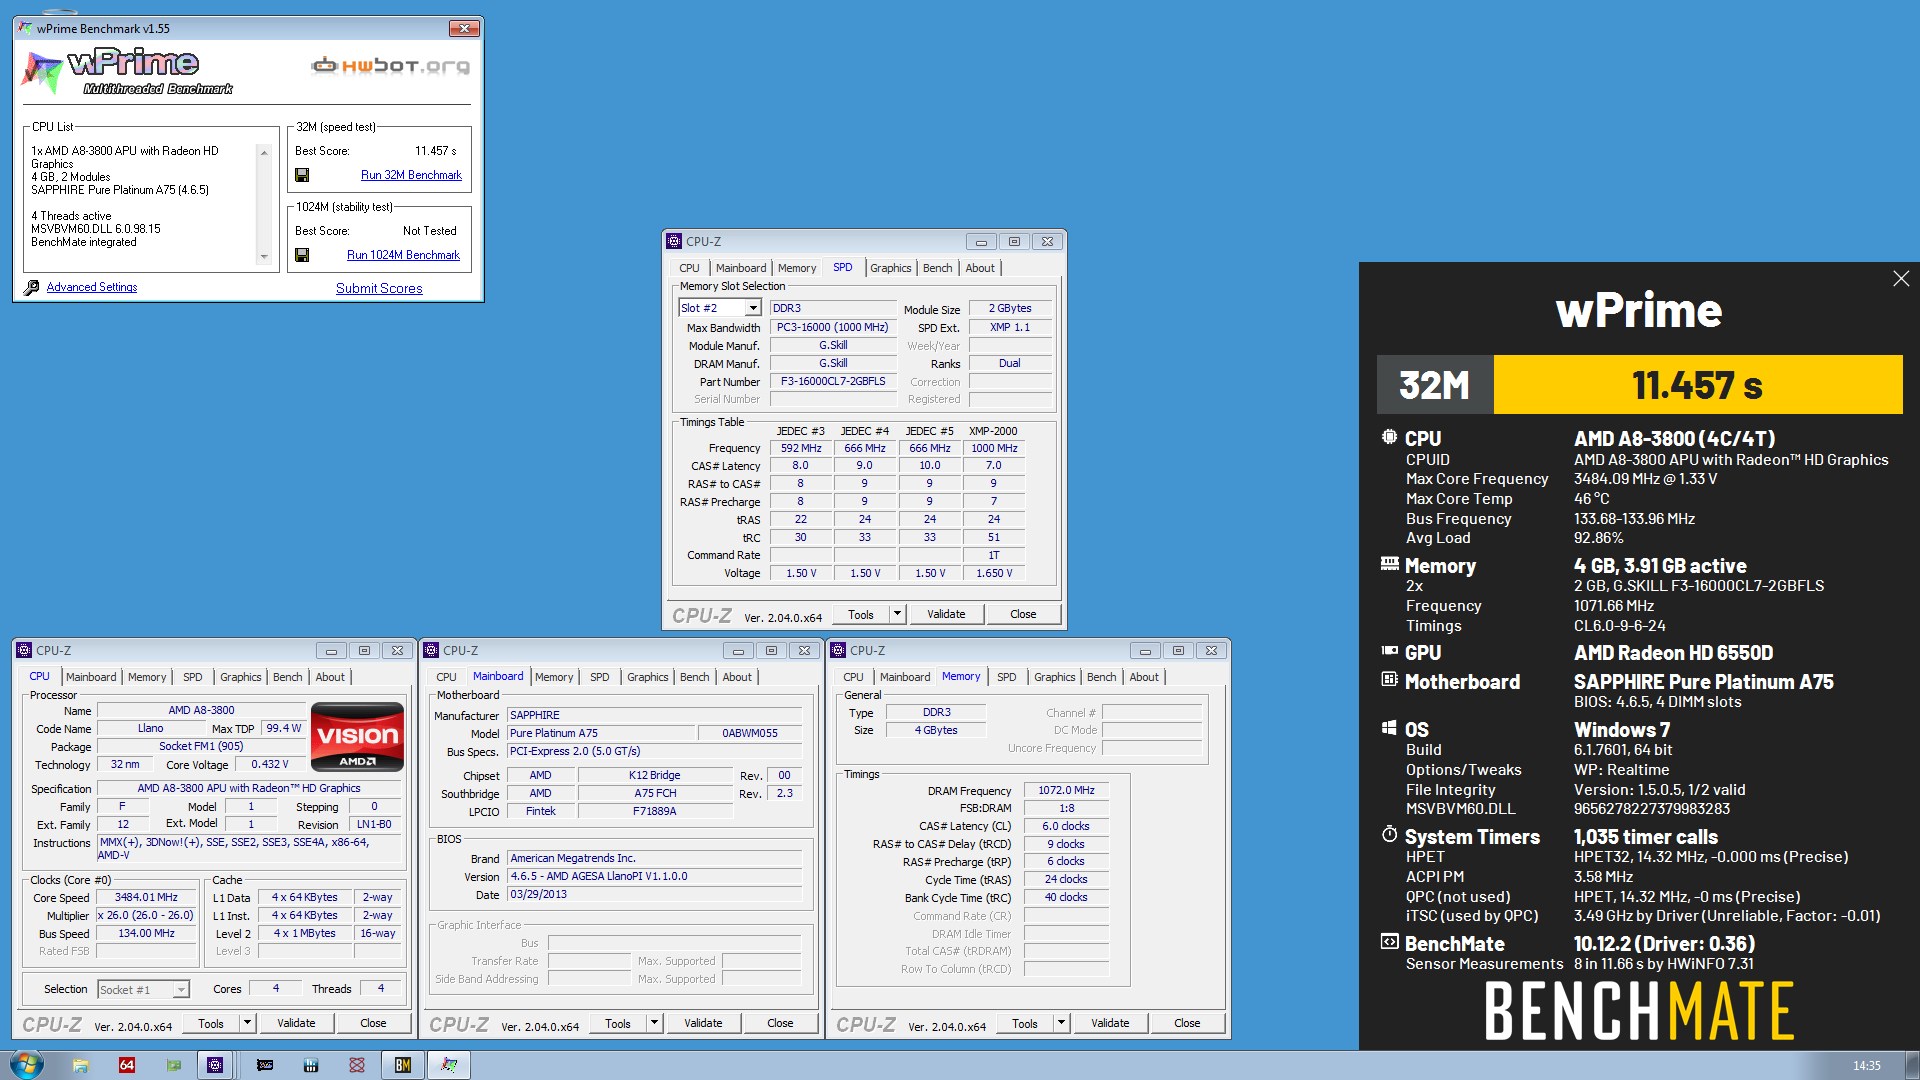The image size is (1920, 1080).
Task: Click the BIOS Version field 4.6.5 AMD AGESA
Action: point(655,876)
